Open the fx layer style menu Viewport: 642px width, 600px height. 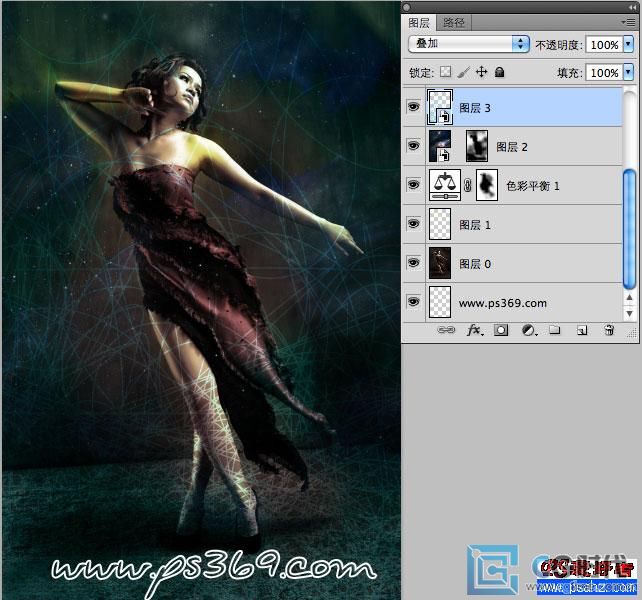coord(475,330)
